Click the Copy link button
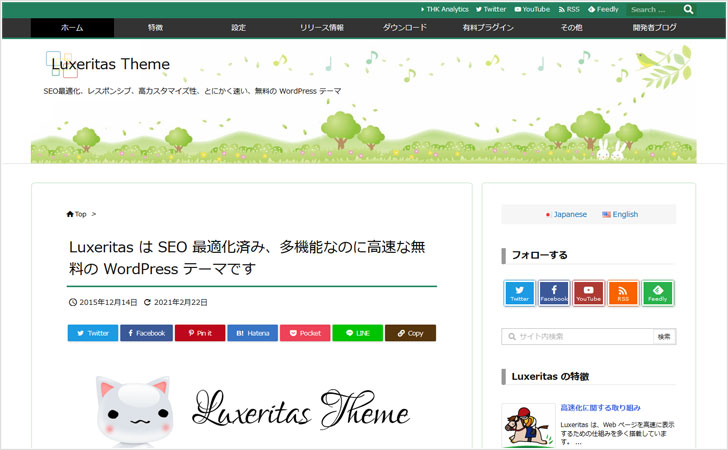 tap(410, 333)
